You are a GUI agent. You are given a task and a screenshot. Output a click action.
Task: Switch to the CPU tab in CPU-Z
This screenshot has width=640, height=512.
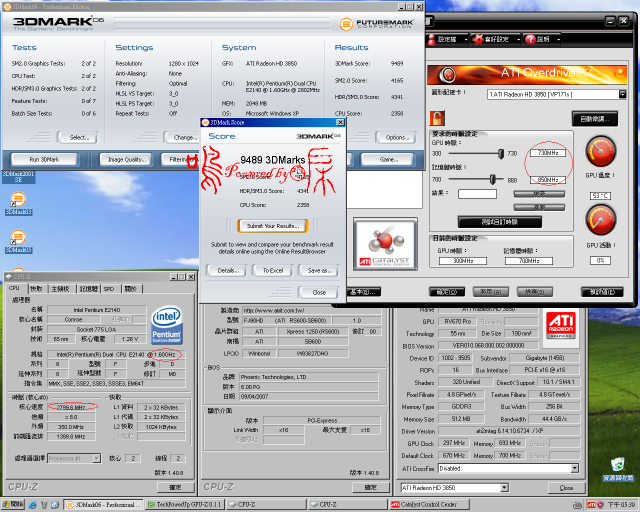pos(15,288)
